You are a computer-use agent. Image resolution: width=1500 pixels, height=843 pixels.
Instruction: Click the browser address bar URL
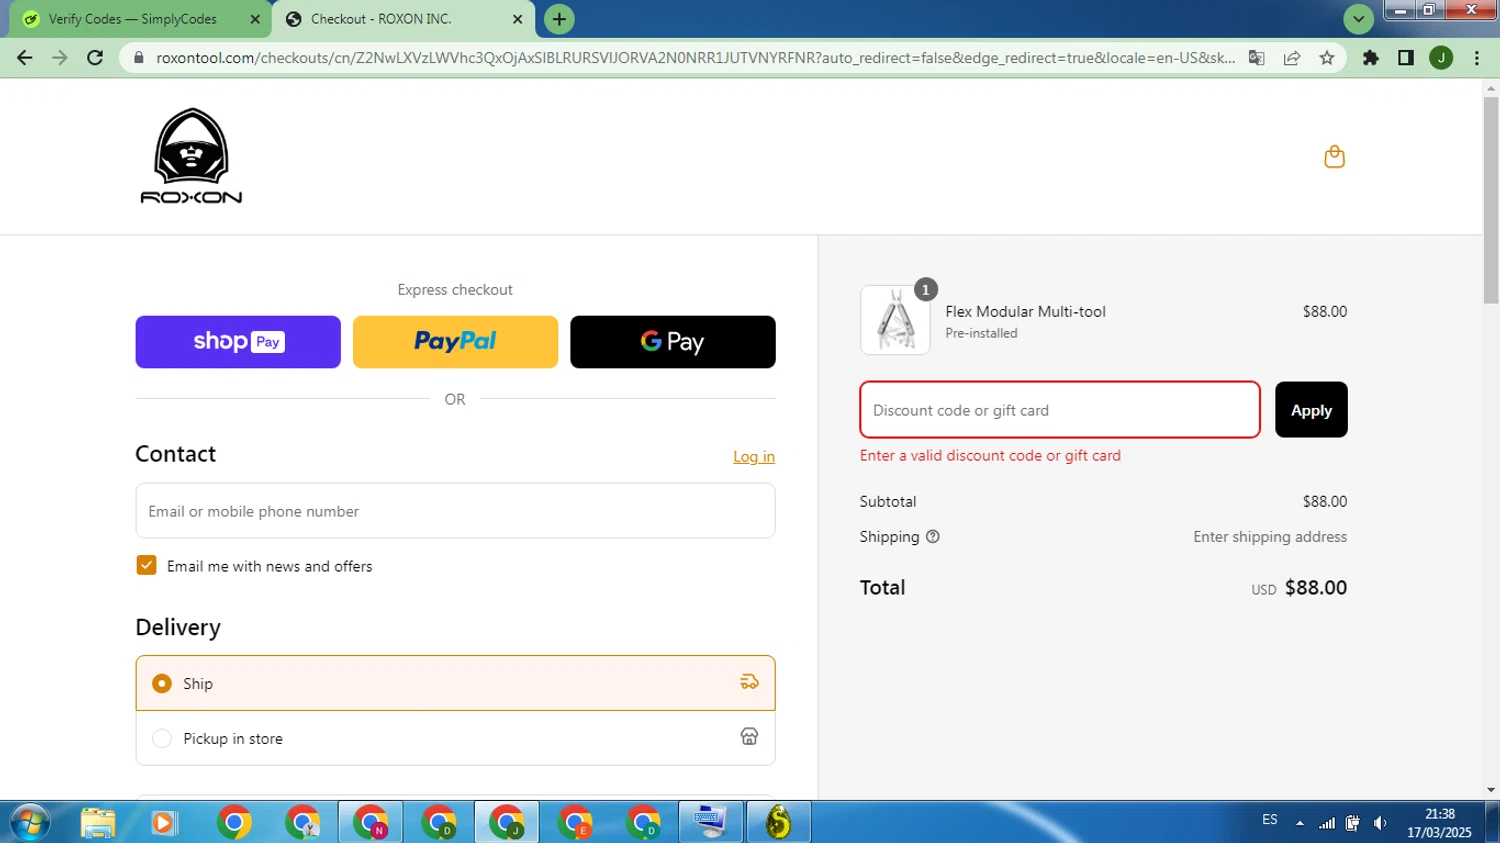(x=695, y=58)
